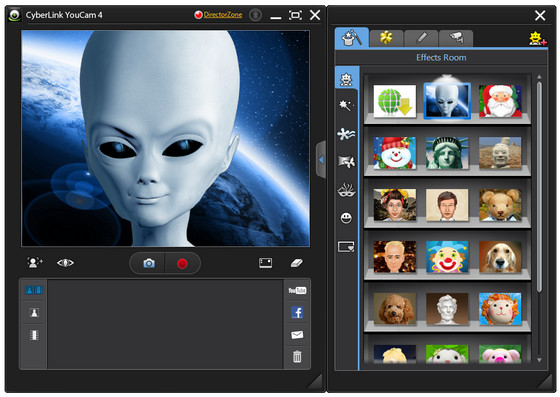This screenshot has height=397, width=560.
Task: Open the surveillance camera tab
Action: tap(456, 38)
